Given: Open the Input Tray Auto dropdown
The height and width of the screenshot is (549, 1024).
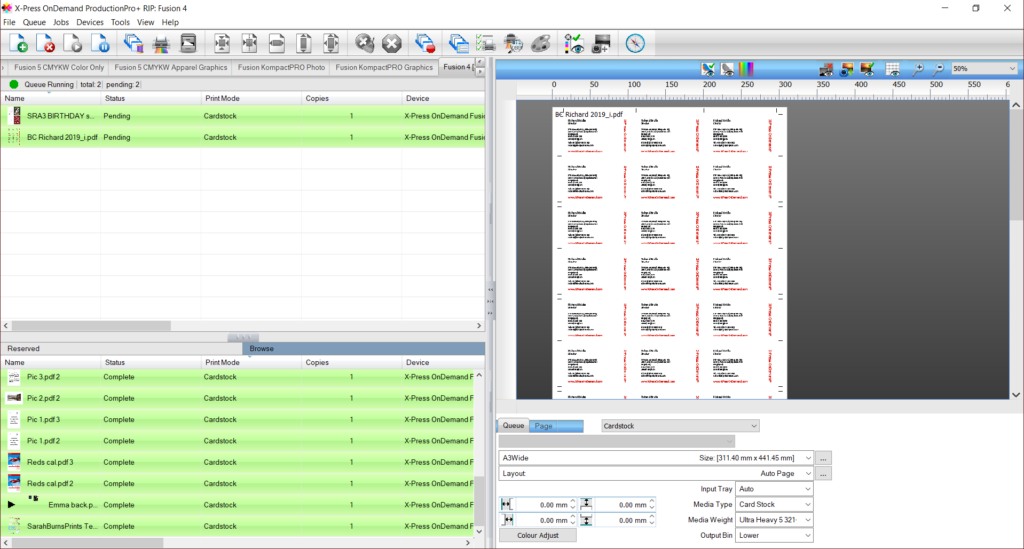Looking at the screenshot, I should tap(774, 489).
